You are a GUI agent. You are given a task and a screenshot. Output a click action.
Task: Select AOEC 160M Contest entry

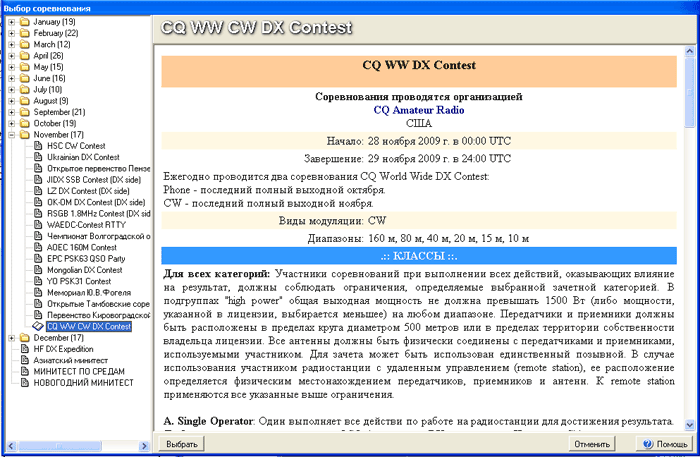point(82,247)
